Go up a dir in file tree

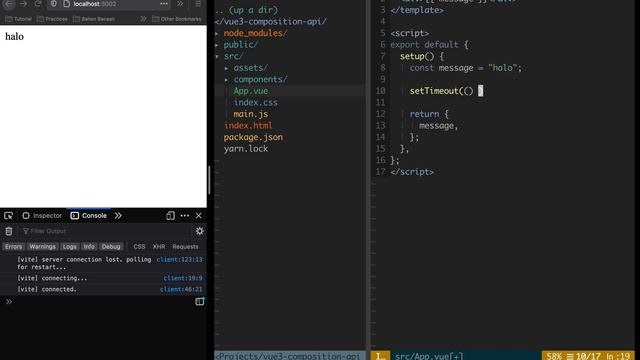coord(246,10)
